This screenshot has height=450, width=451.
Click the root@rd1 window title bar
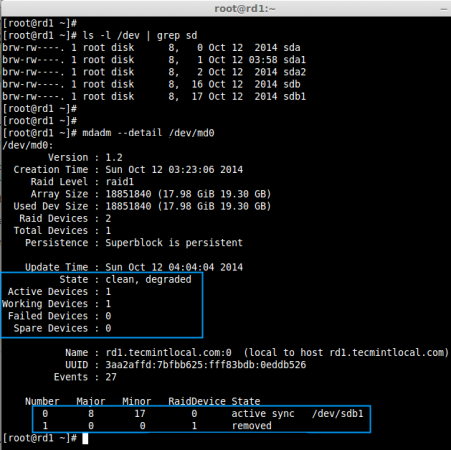pyautogui.click(x=225, y=8)
